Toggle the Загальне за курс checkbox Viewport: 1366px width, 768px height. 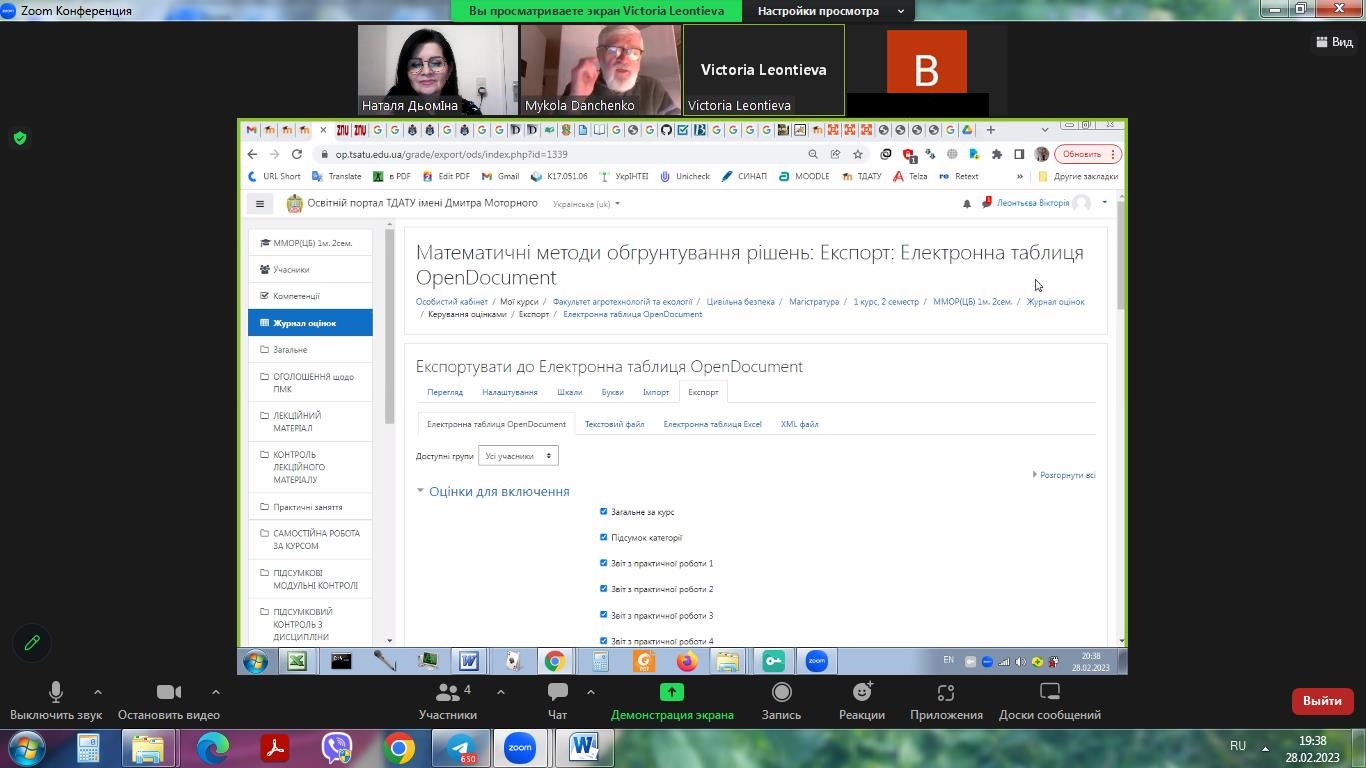(603, 511)
